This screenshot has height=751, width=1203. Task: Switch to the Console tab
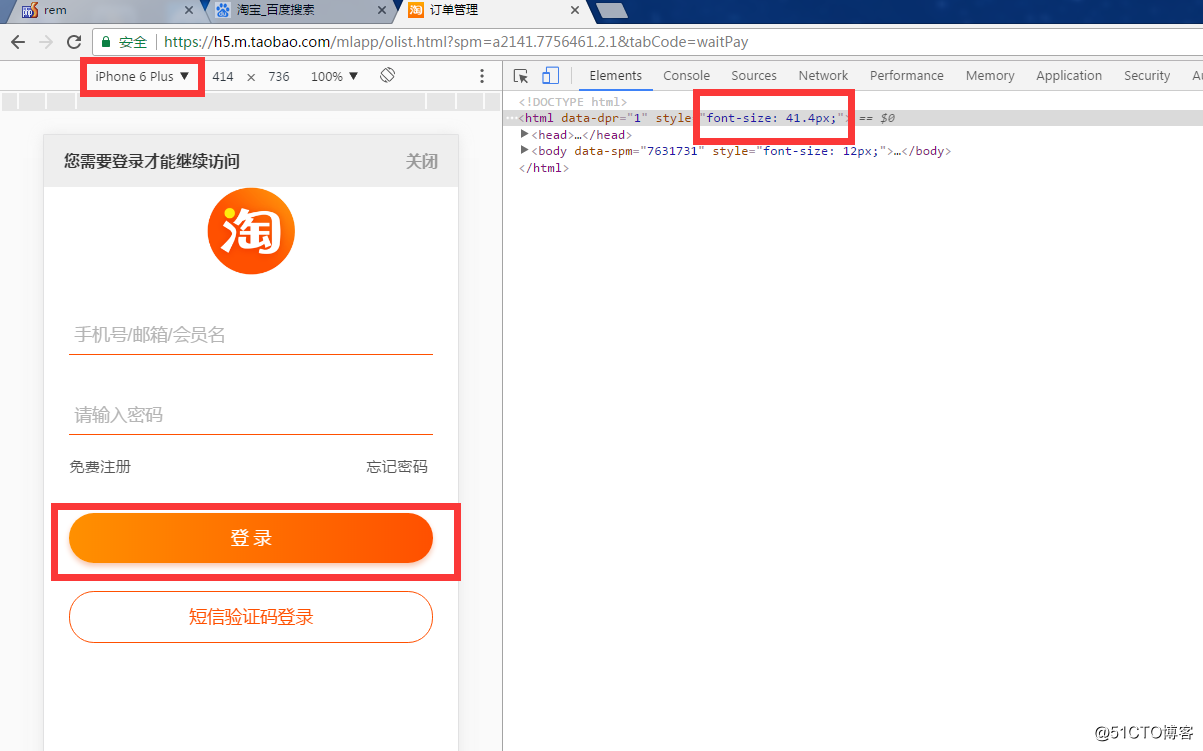pos(687,76)
